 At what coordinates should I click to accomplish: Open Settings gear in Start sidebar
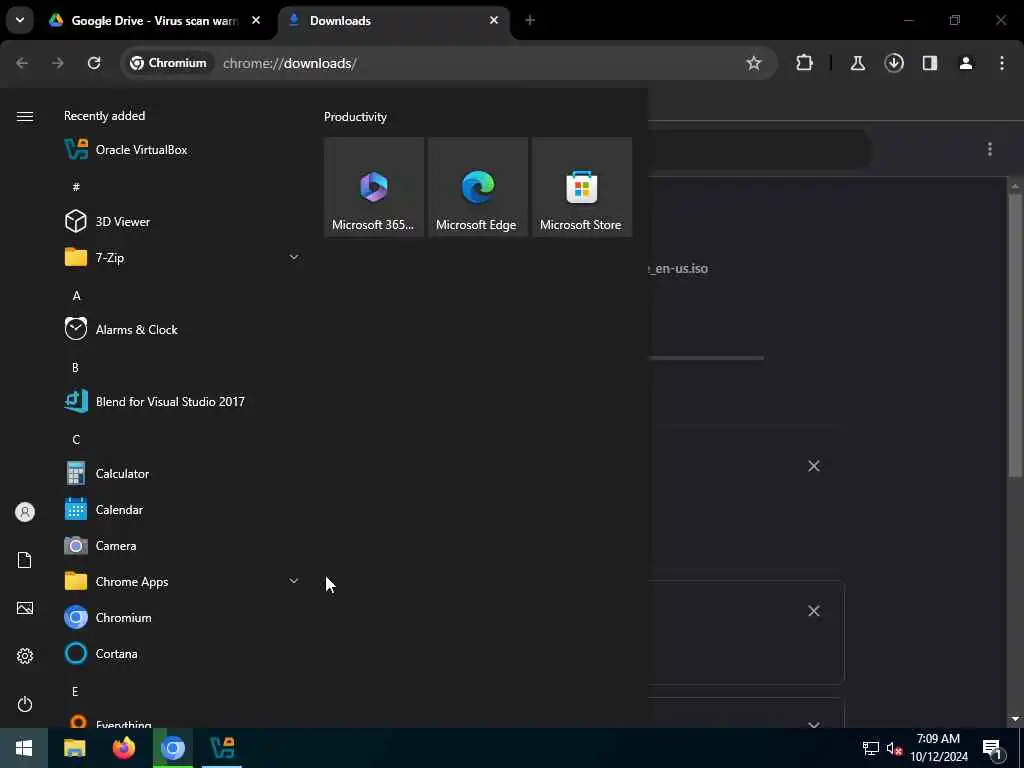tap(25, 656)
